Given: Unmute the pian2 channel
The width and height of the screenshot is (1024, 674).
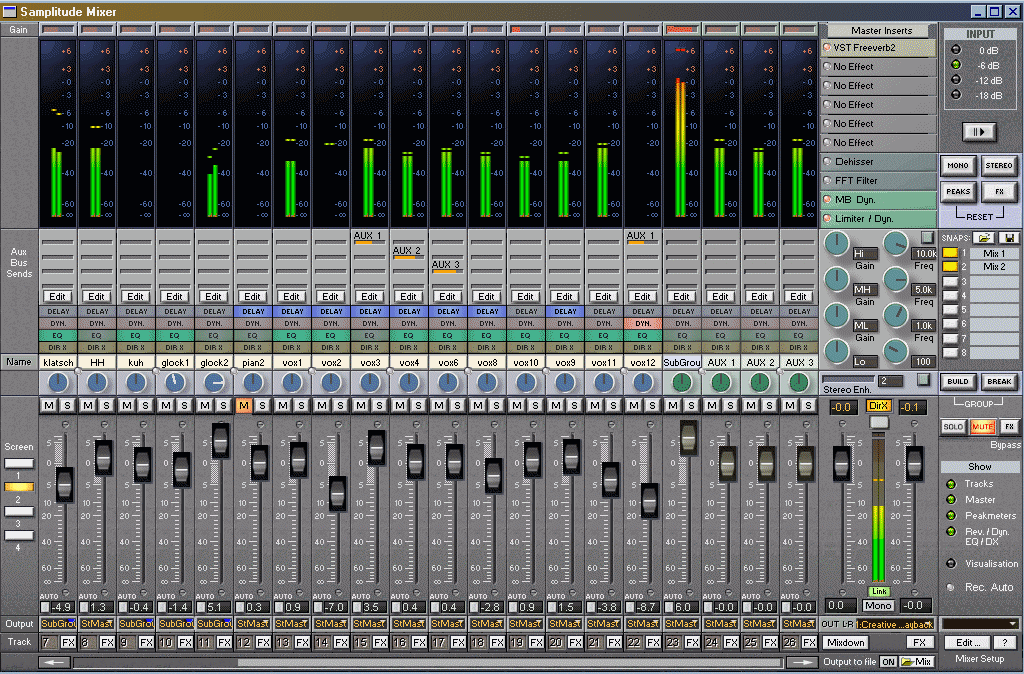Looking at the screenshot, I should 244,406.
